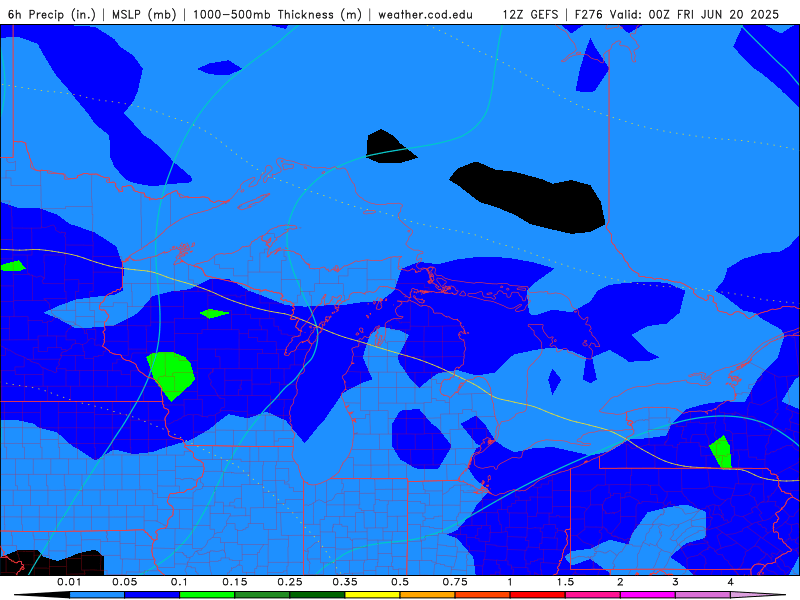Select the dark green 0.25–0.35 legend swatch
This screenshot has width=800, height=600.
[x=317, y=595]
